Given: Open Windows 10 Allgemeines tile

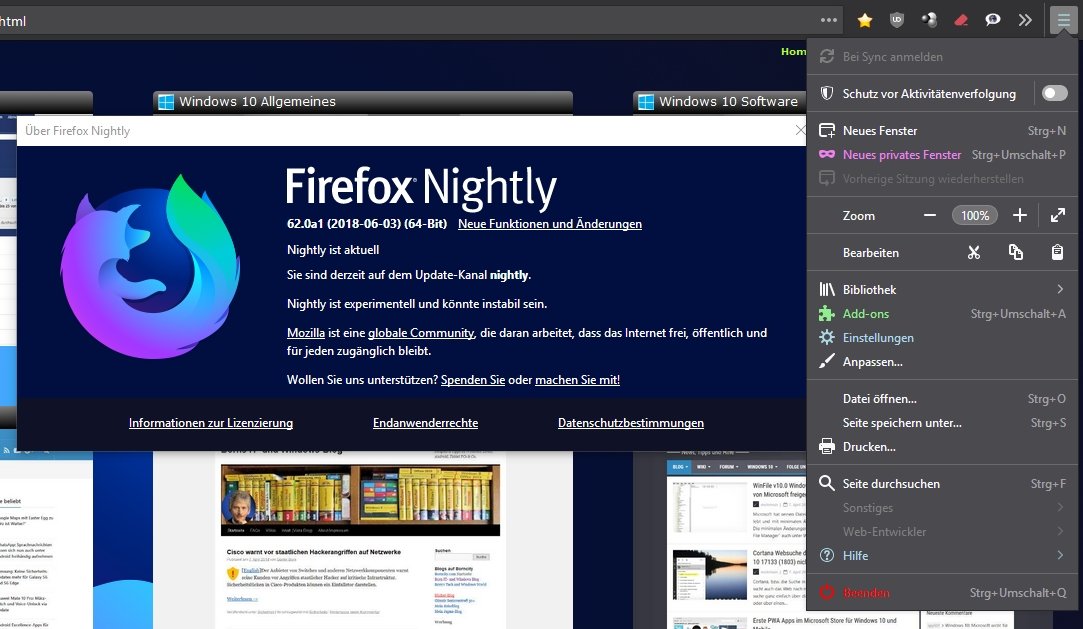Looking at the screenshot, I should (363, 101).
